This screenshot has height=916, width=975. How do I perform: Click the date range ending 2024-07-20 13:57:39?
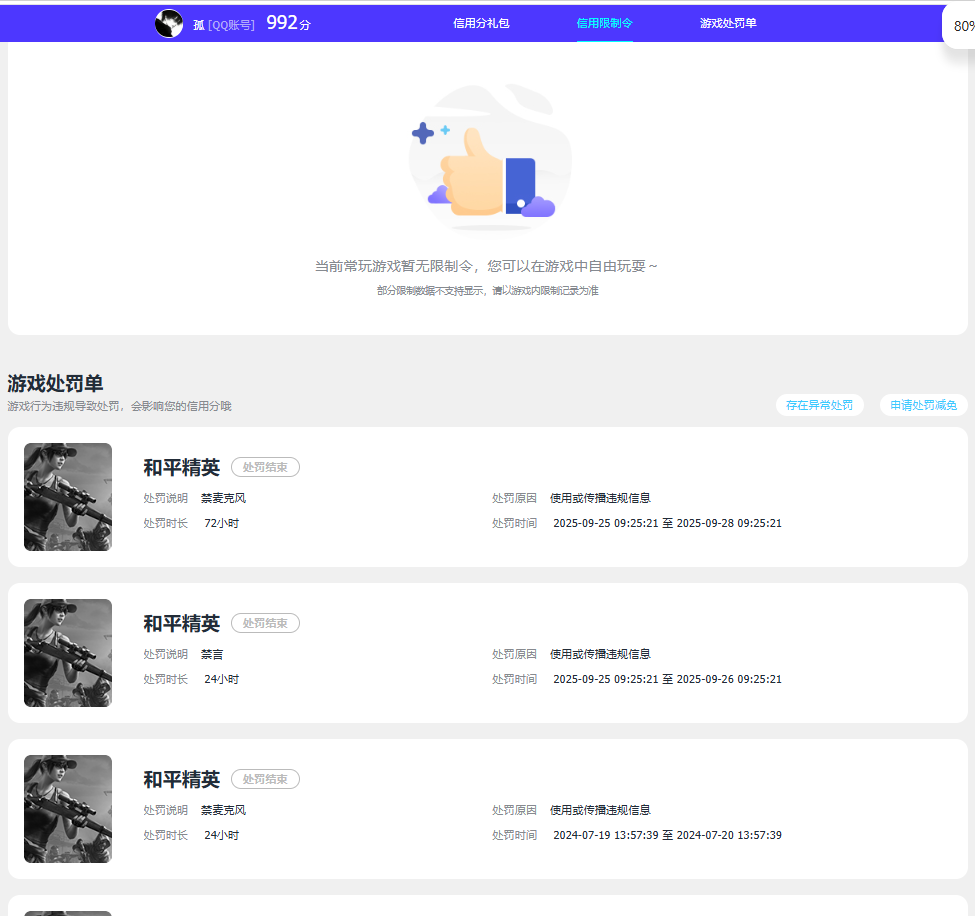(x=667, y=836)
